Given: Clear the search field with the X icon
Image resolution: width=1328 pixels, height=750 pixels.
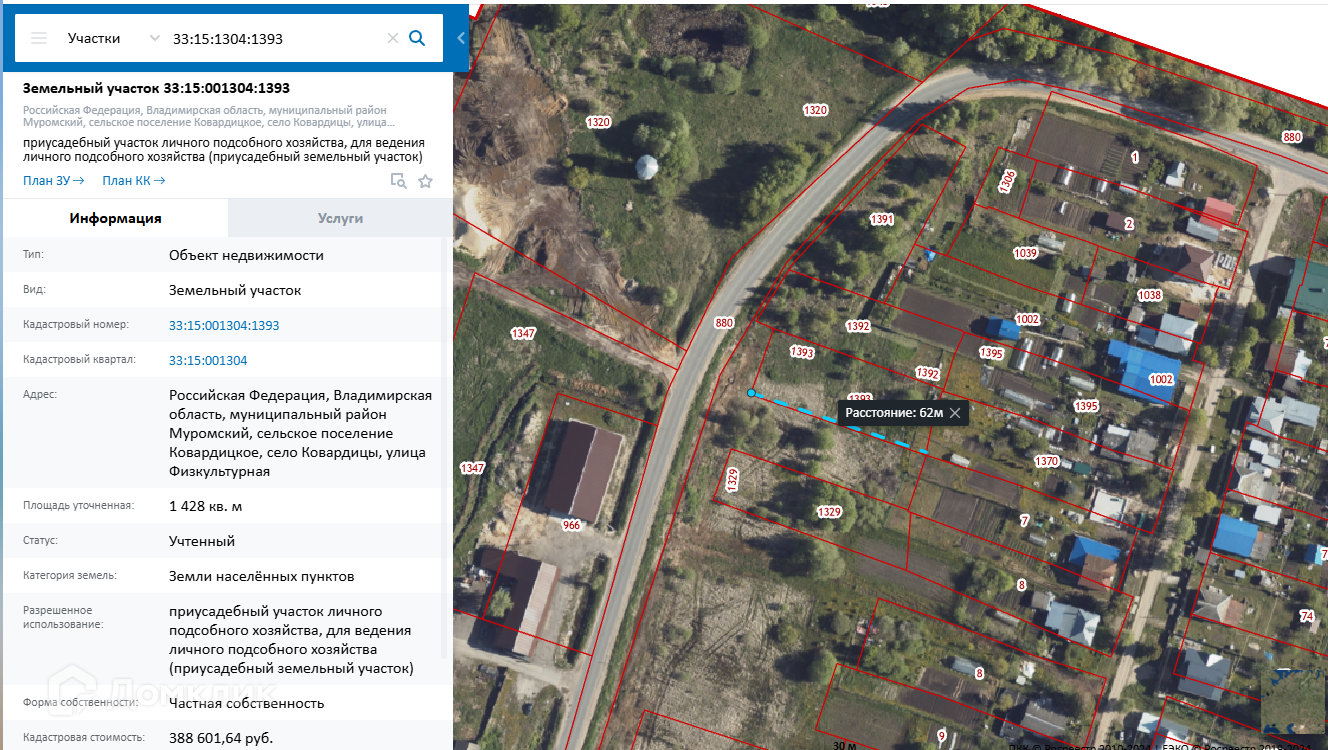Looking at the screenshot, I should pos(393,38).
